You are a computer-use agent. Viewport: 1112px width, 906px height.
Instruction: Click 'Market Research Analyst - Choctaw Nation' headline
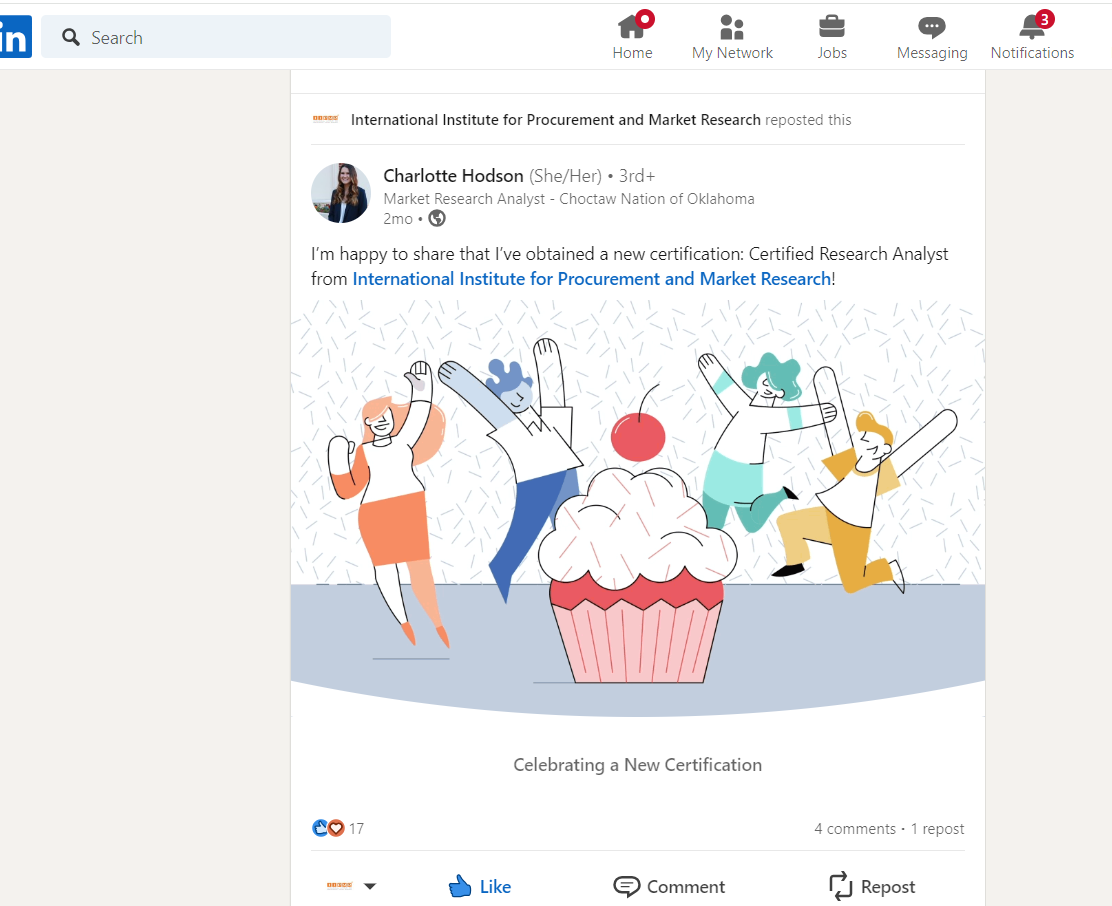(x=569, y=198)
